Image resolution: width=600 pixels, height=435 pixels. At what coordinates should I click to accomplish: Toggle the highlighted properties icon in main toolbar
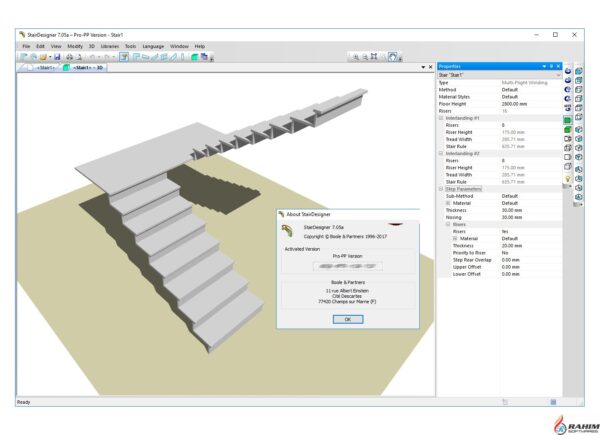tap(124, 57)
